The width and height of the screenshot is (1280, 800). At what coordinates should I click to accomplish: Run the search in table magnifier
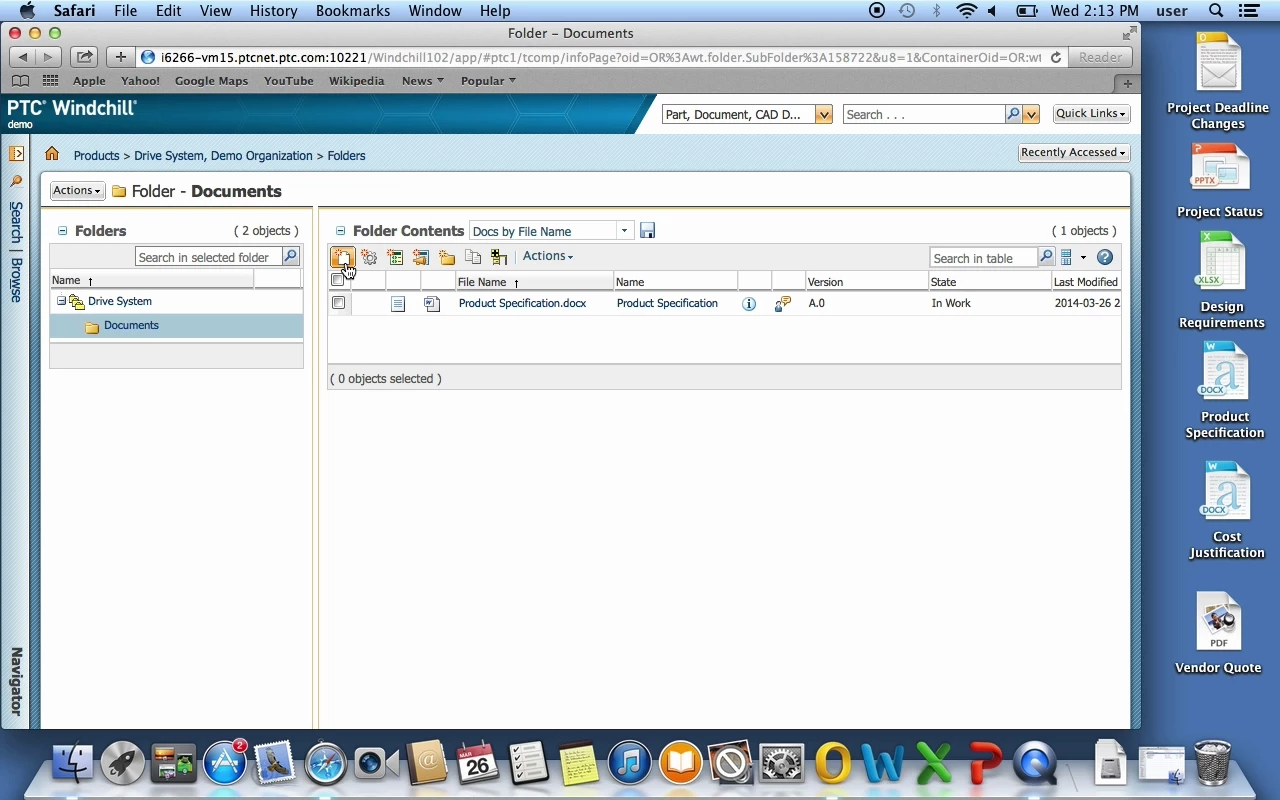1046,258
